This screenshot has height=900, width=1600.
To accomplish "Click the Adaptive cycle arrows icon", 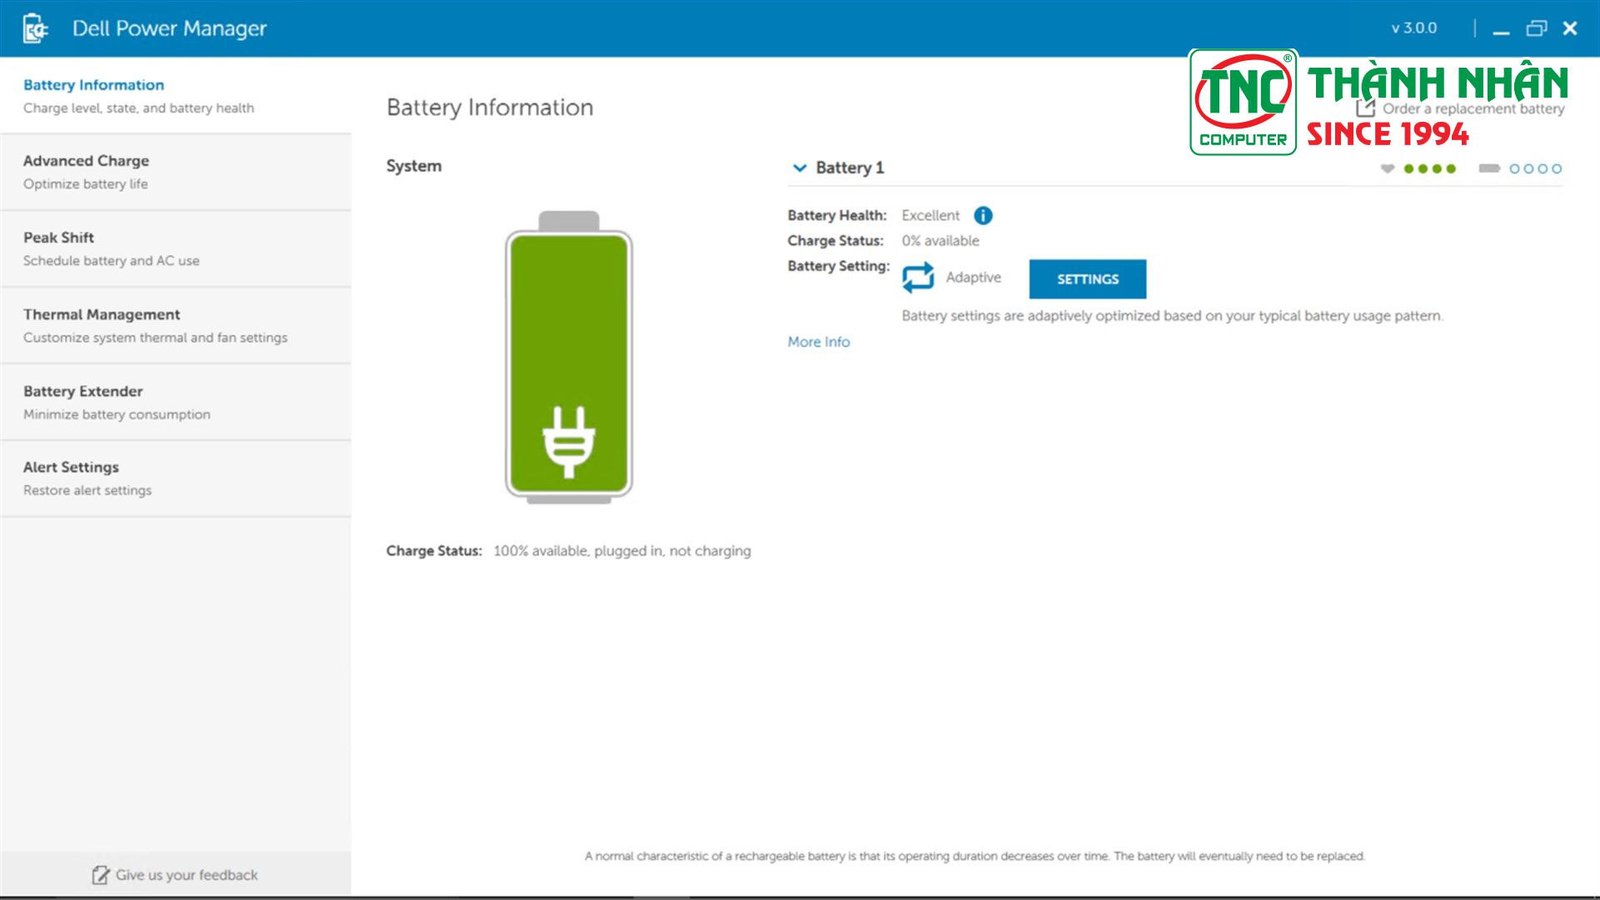I will pyautogui.click(x=918, y=277).
